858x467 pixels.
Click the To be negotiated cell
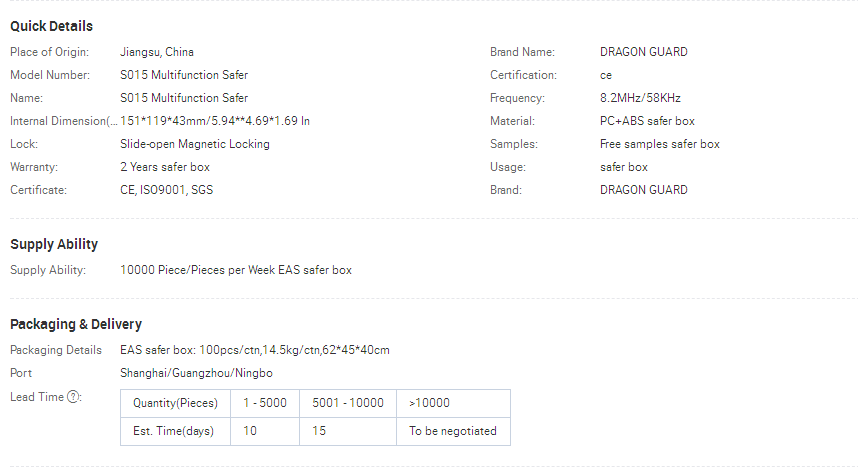(453, 431)
